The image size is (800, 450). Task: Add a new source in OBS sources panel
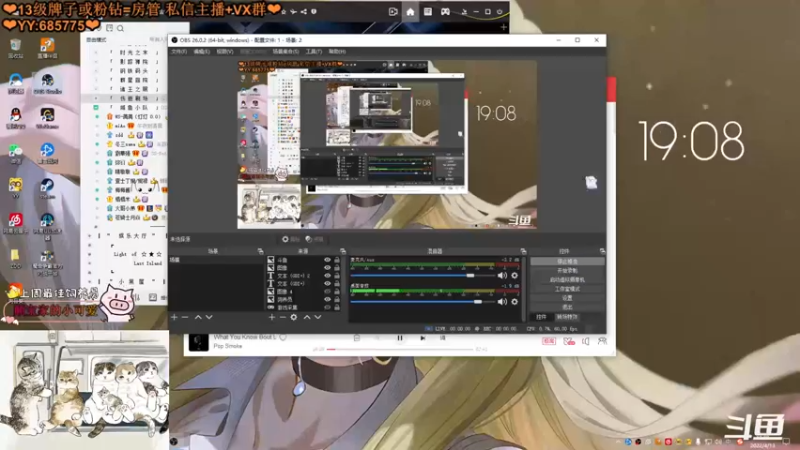(x=271, y=317)
